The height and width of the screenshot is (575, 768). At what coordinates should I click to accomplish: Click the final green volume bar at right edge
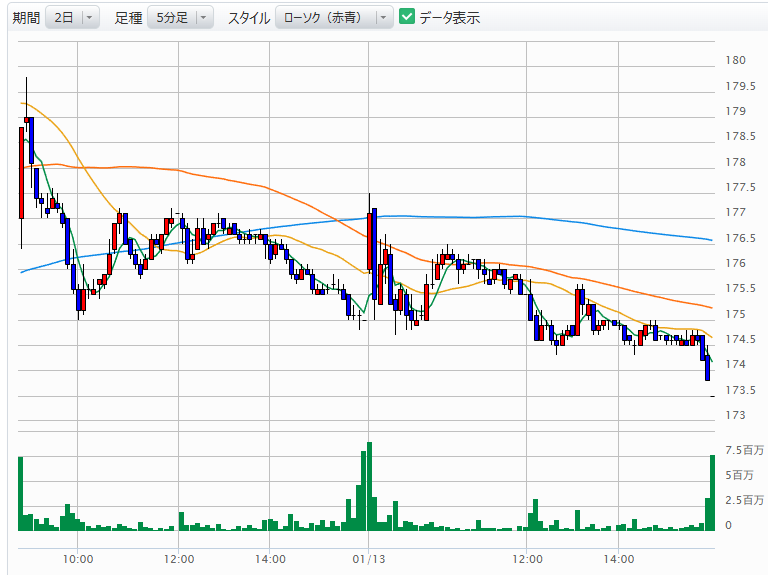[x=712, y=492]
